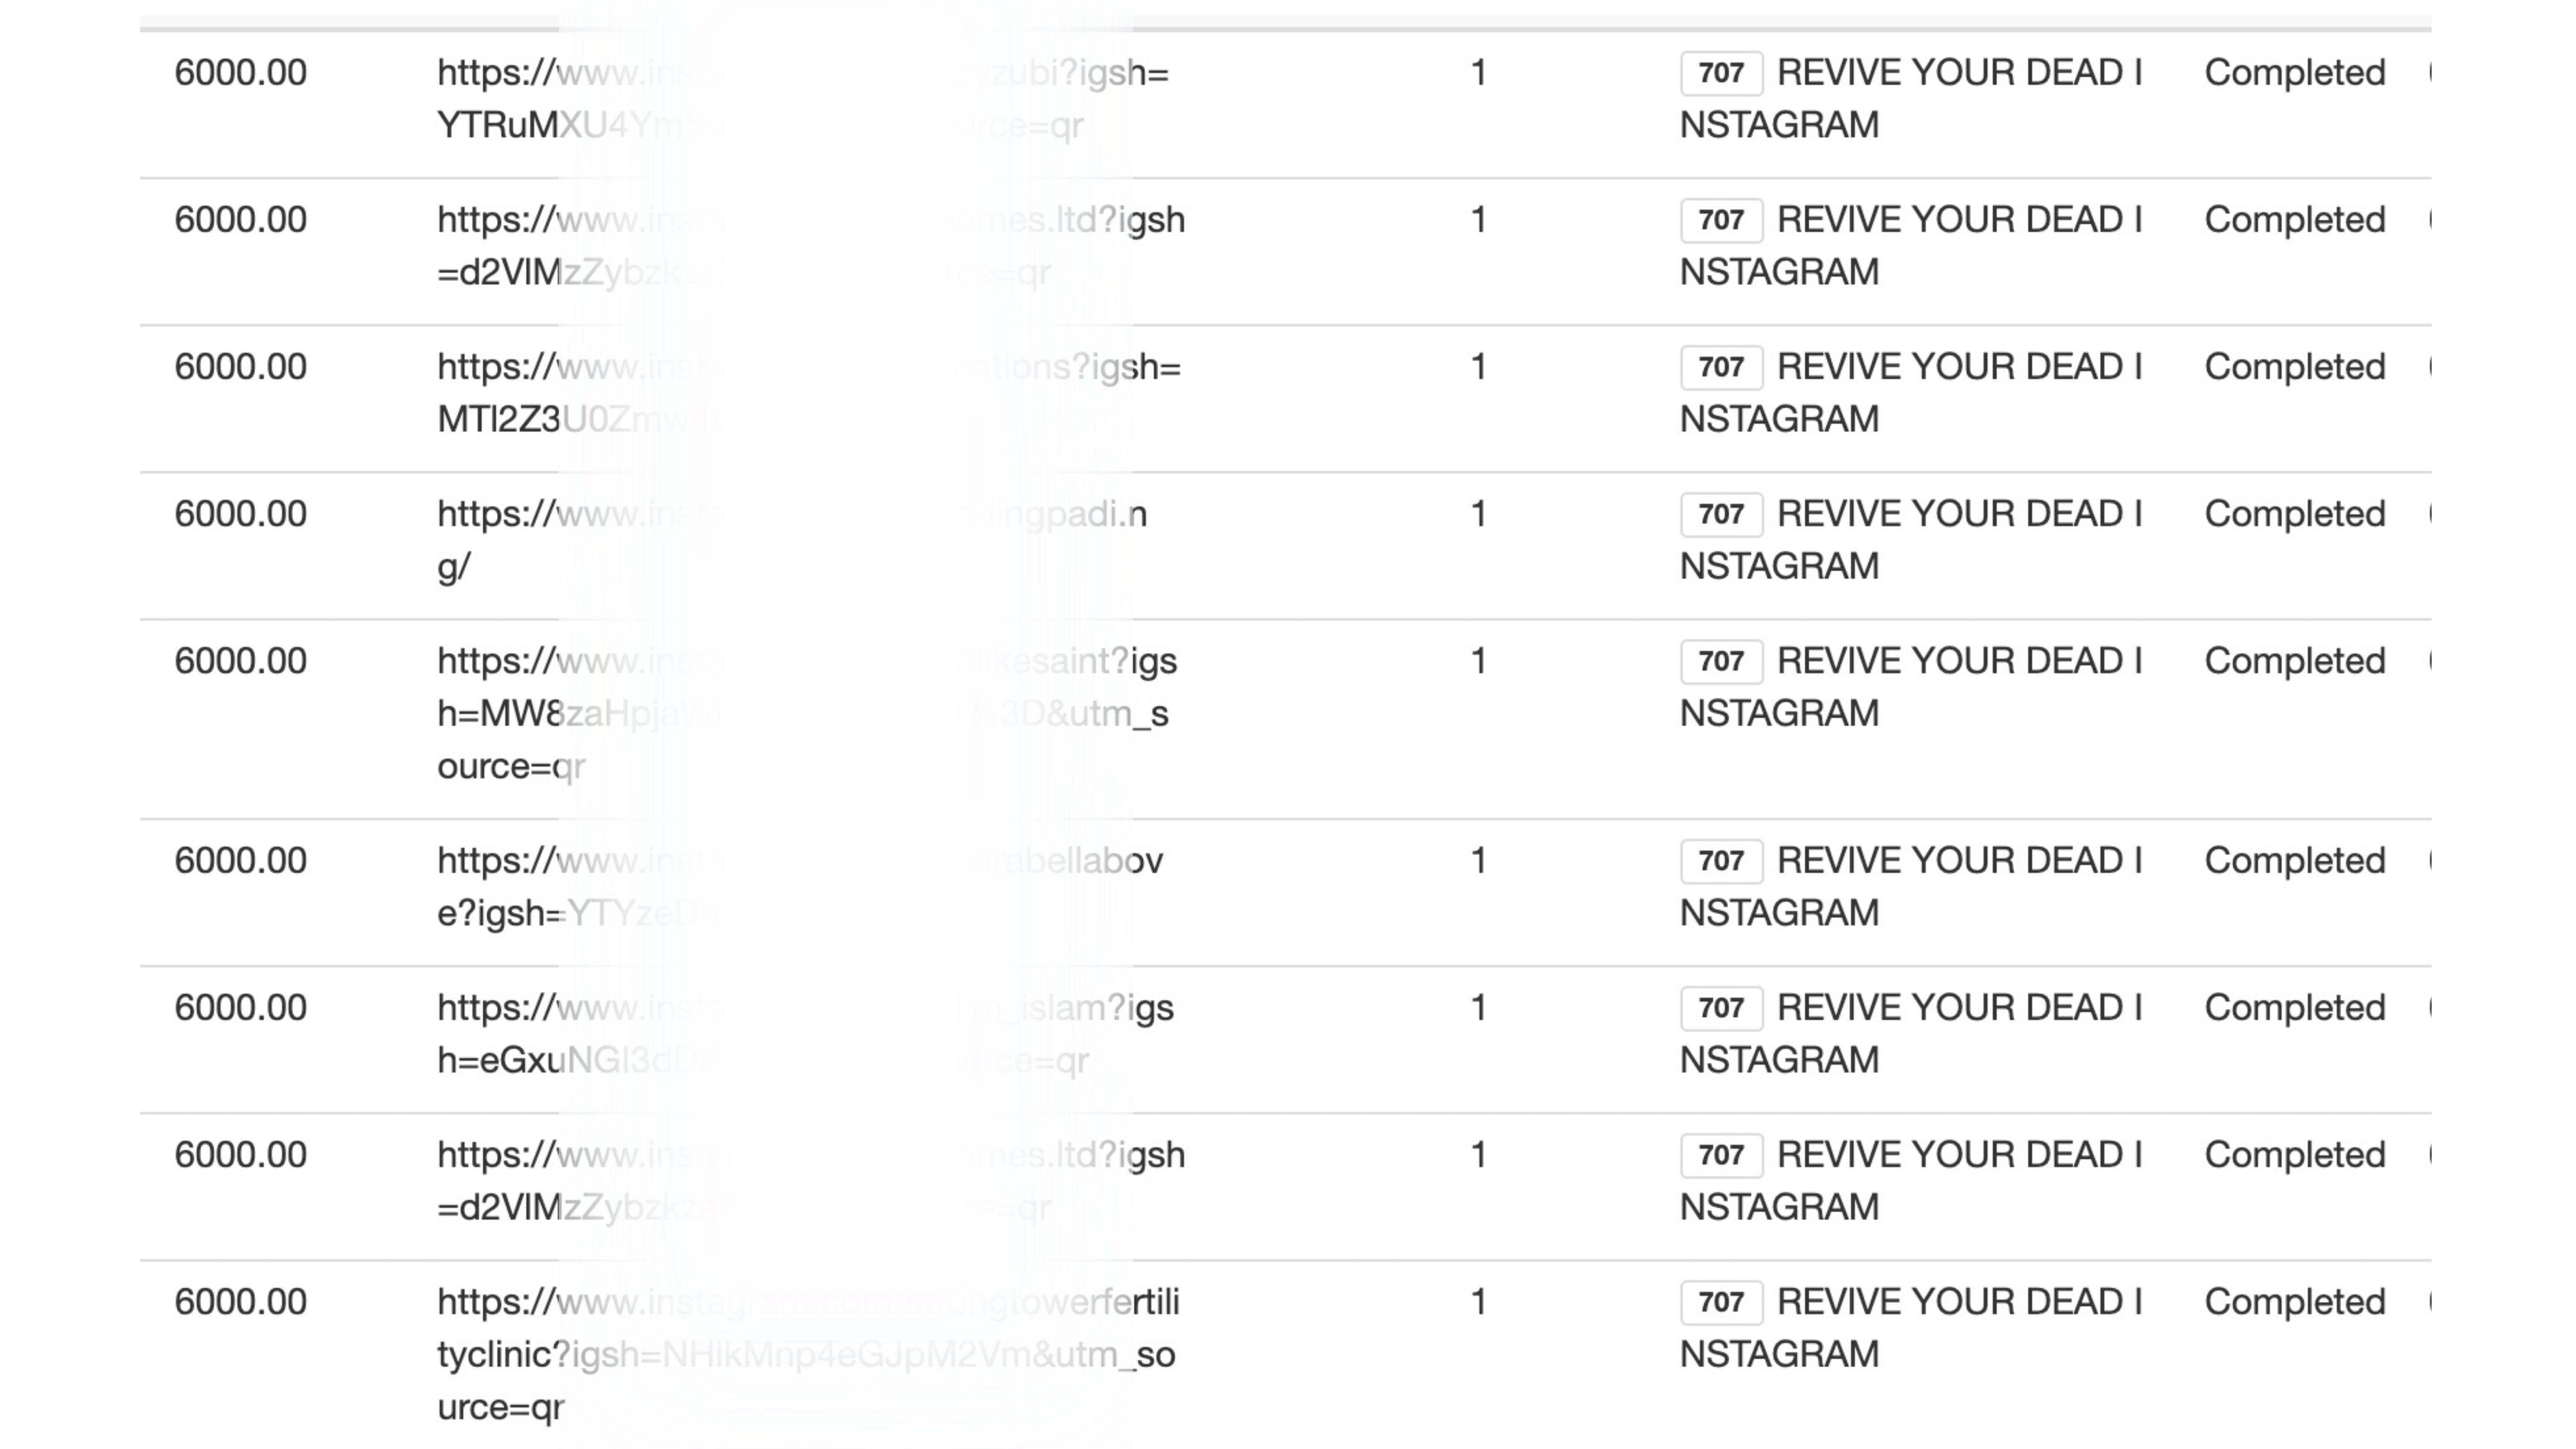Viewport: 2576px width, 1449px height.
Task: Select REVIVE YOUR DEAD INSTAGRAM in ations?igsh row
Action: click(x=1911, y=393)
